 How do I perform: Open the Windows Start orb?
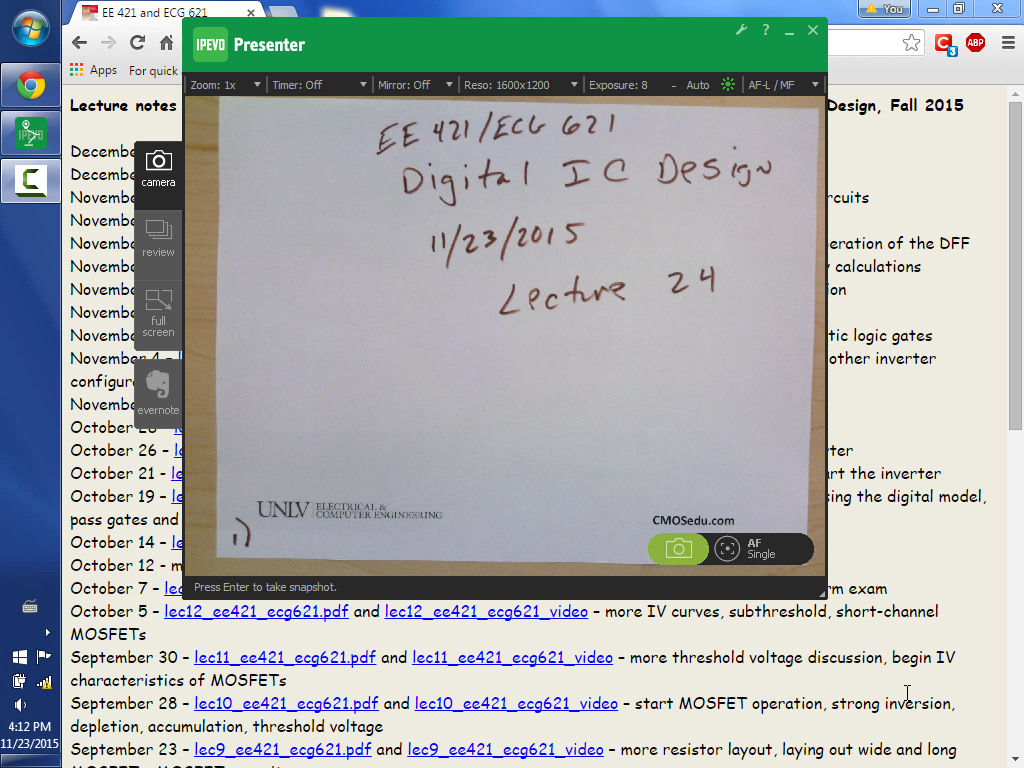coord(31,30)
